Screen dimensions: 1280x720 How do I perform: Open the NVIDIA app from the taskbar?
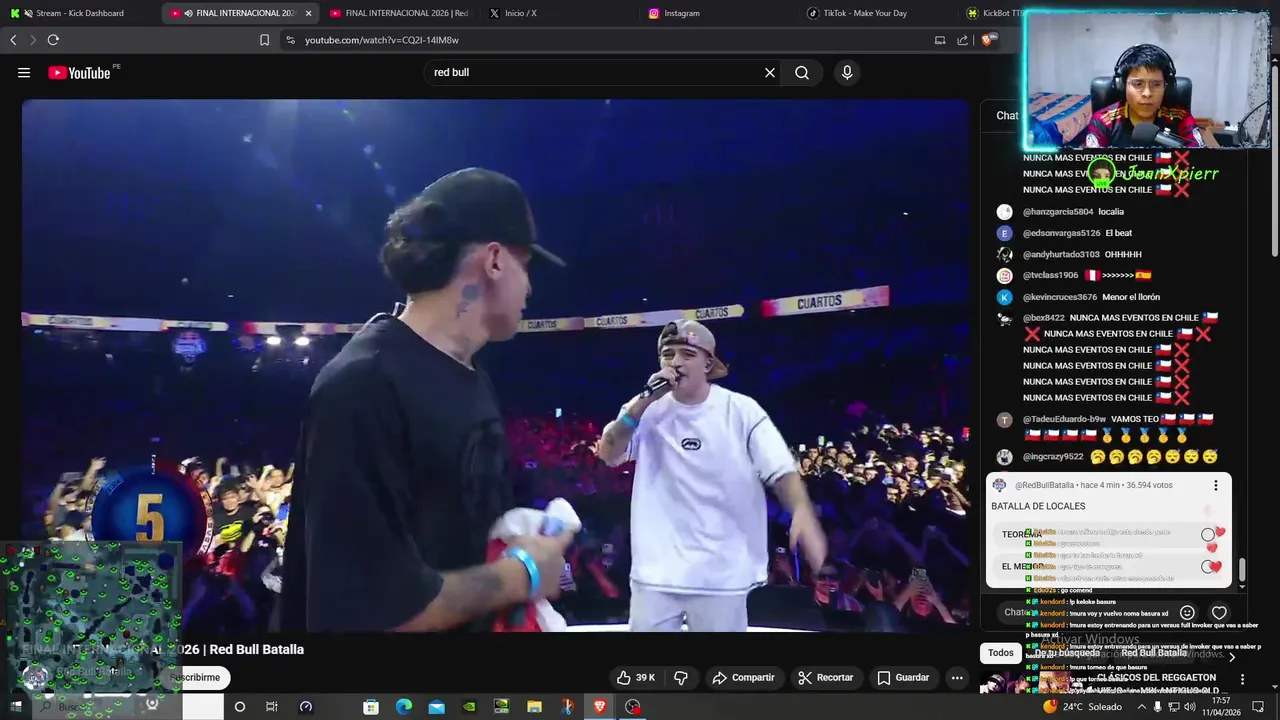click(x=469, y=707)
